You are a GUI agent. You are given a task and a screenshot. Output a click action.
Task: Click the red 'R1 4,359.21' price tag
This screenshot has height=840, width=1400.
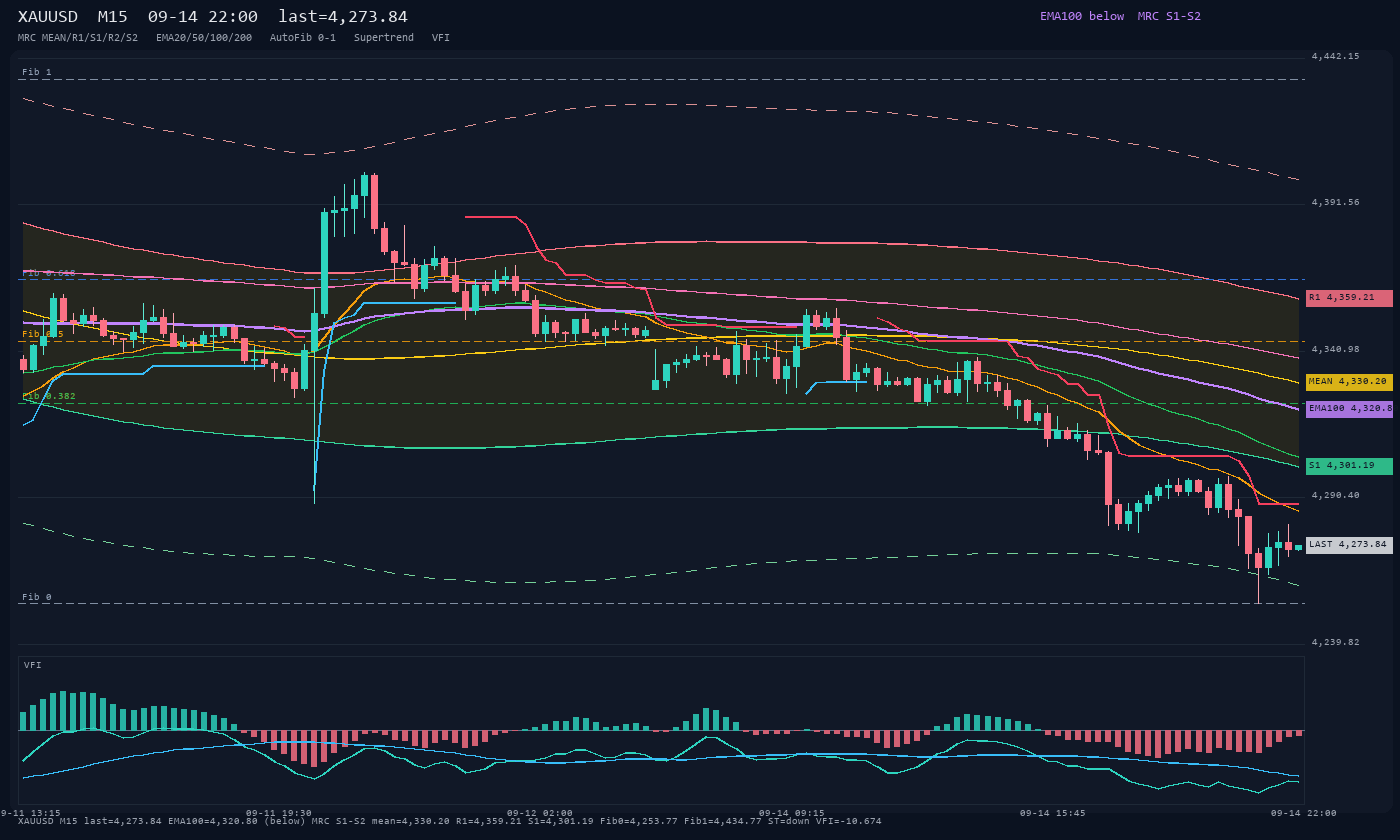pyautogui.click(x=1349, y=298)
